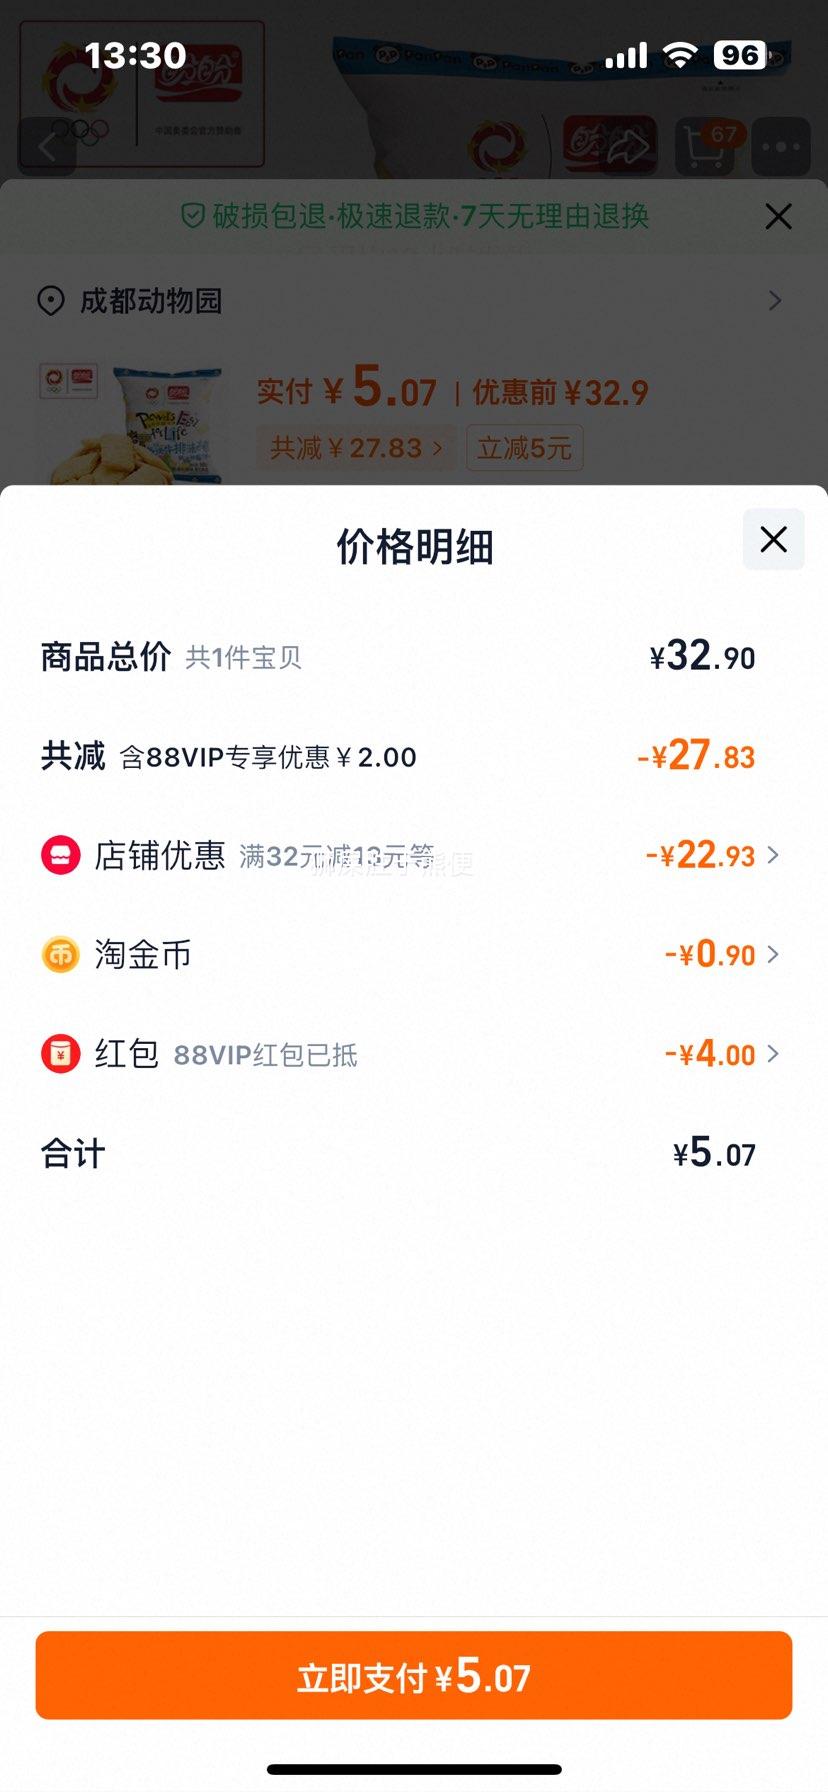Expand the 店铺优惠 -¥22.93 details
Screen dimensions: 828x1792
click(712, 855)
